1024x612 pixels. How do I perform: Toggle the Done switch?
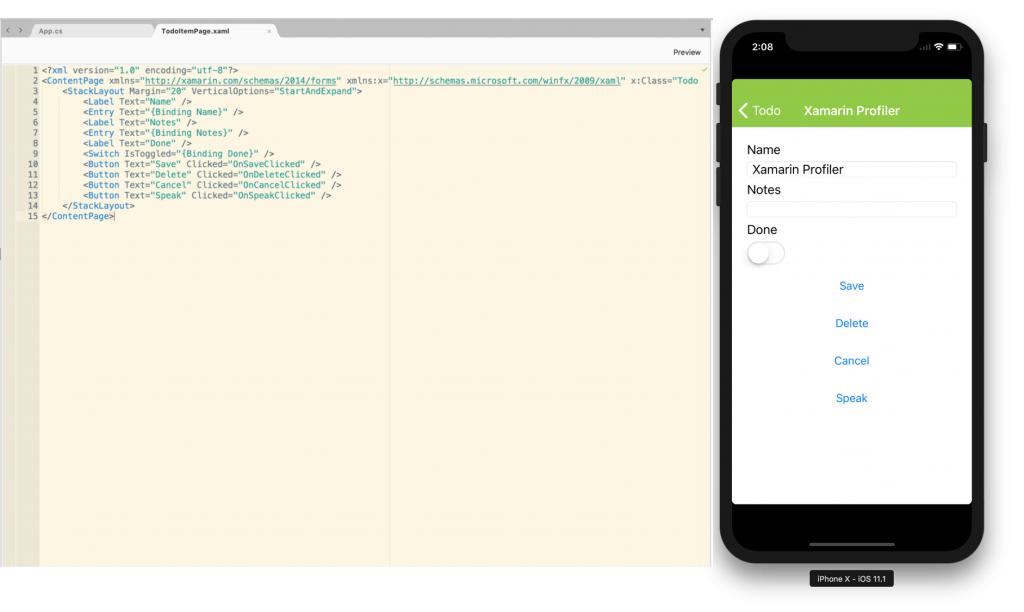click(765, 253)
